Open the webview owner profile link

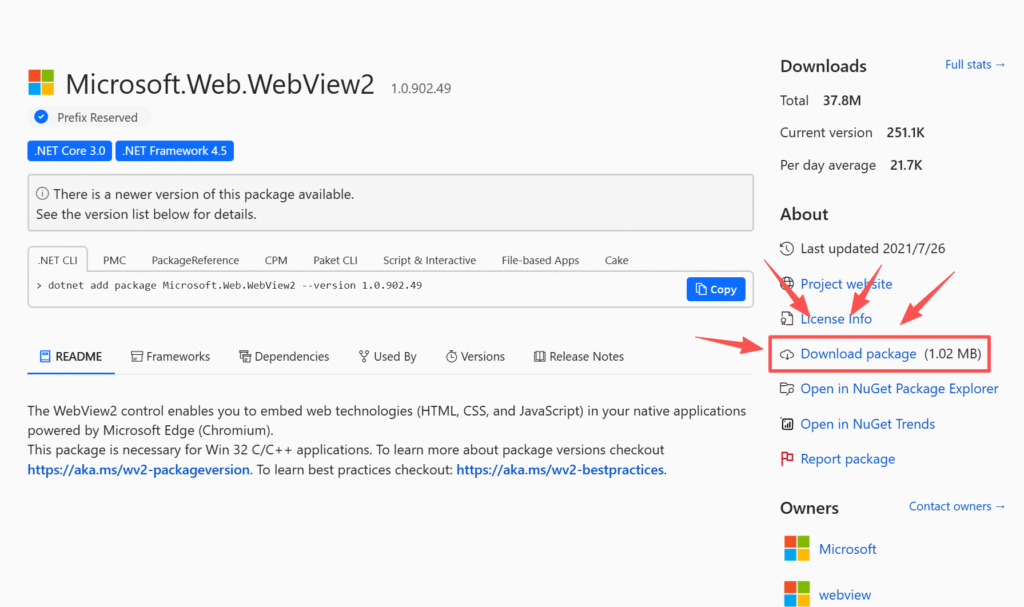(845, 595)
